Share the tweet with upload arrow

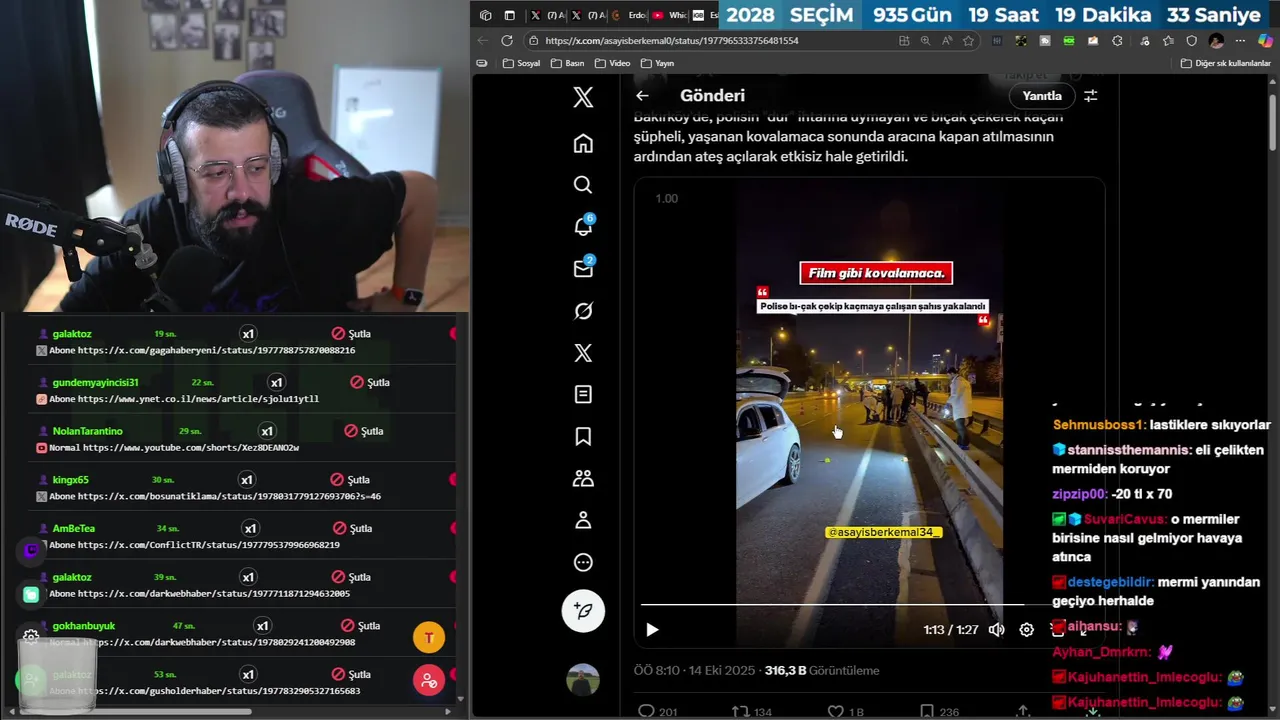[x=1022, y=712]
